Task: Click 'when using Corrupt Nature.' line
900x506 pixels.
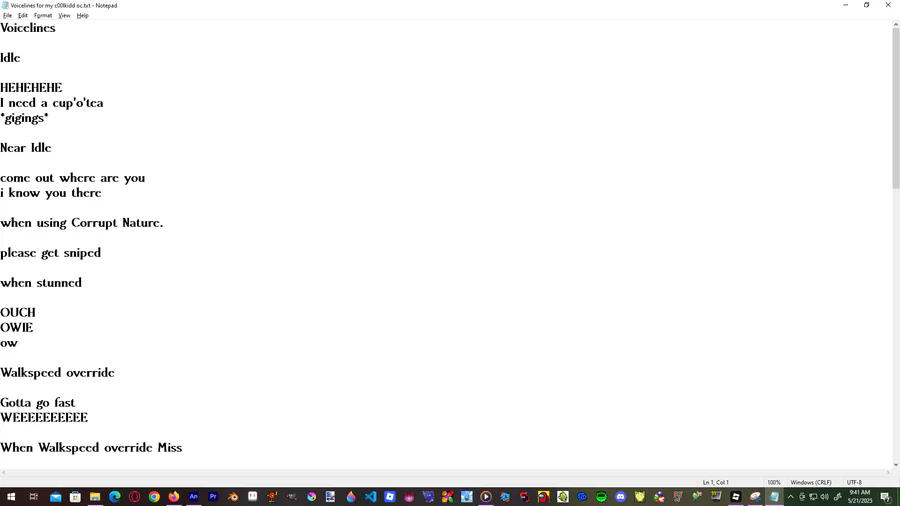Action: click(82, 223)
